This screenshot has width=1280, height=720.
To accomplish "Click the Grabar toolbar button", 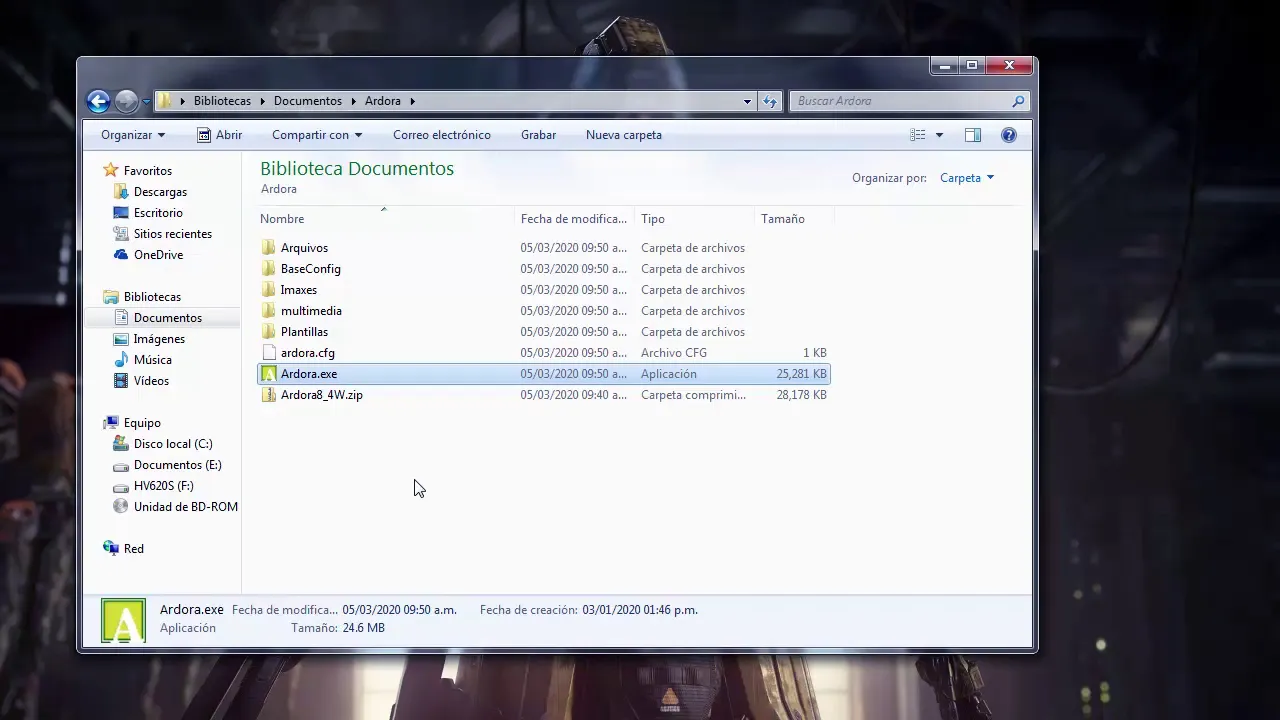I will pyautogui.click(x=538, y=135).
